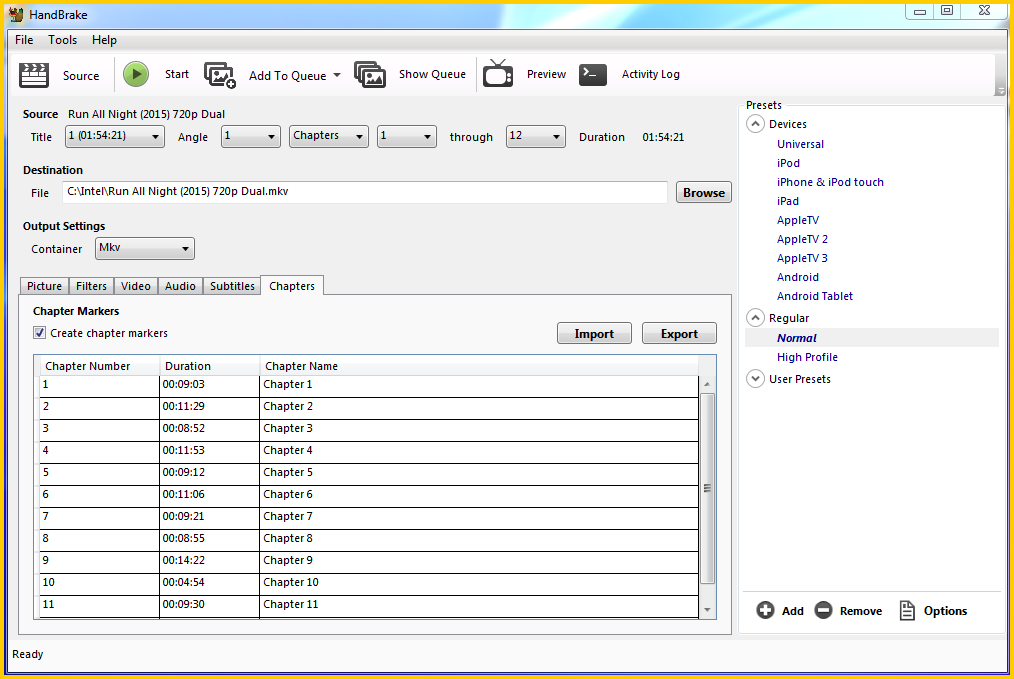This screenshot has height=679, width=1014.
Task: Click the destination File path field
Action: (365, 192)
